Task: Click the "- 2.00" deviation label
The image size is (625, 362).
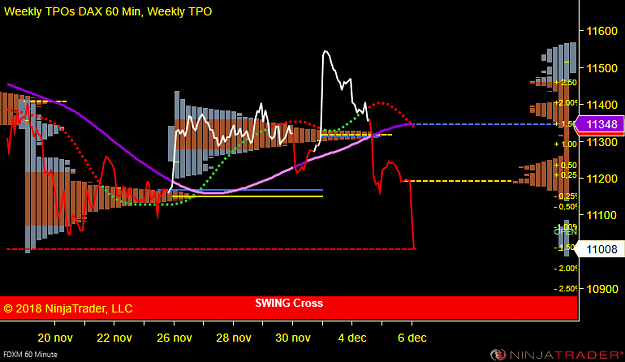Action: 566,268
